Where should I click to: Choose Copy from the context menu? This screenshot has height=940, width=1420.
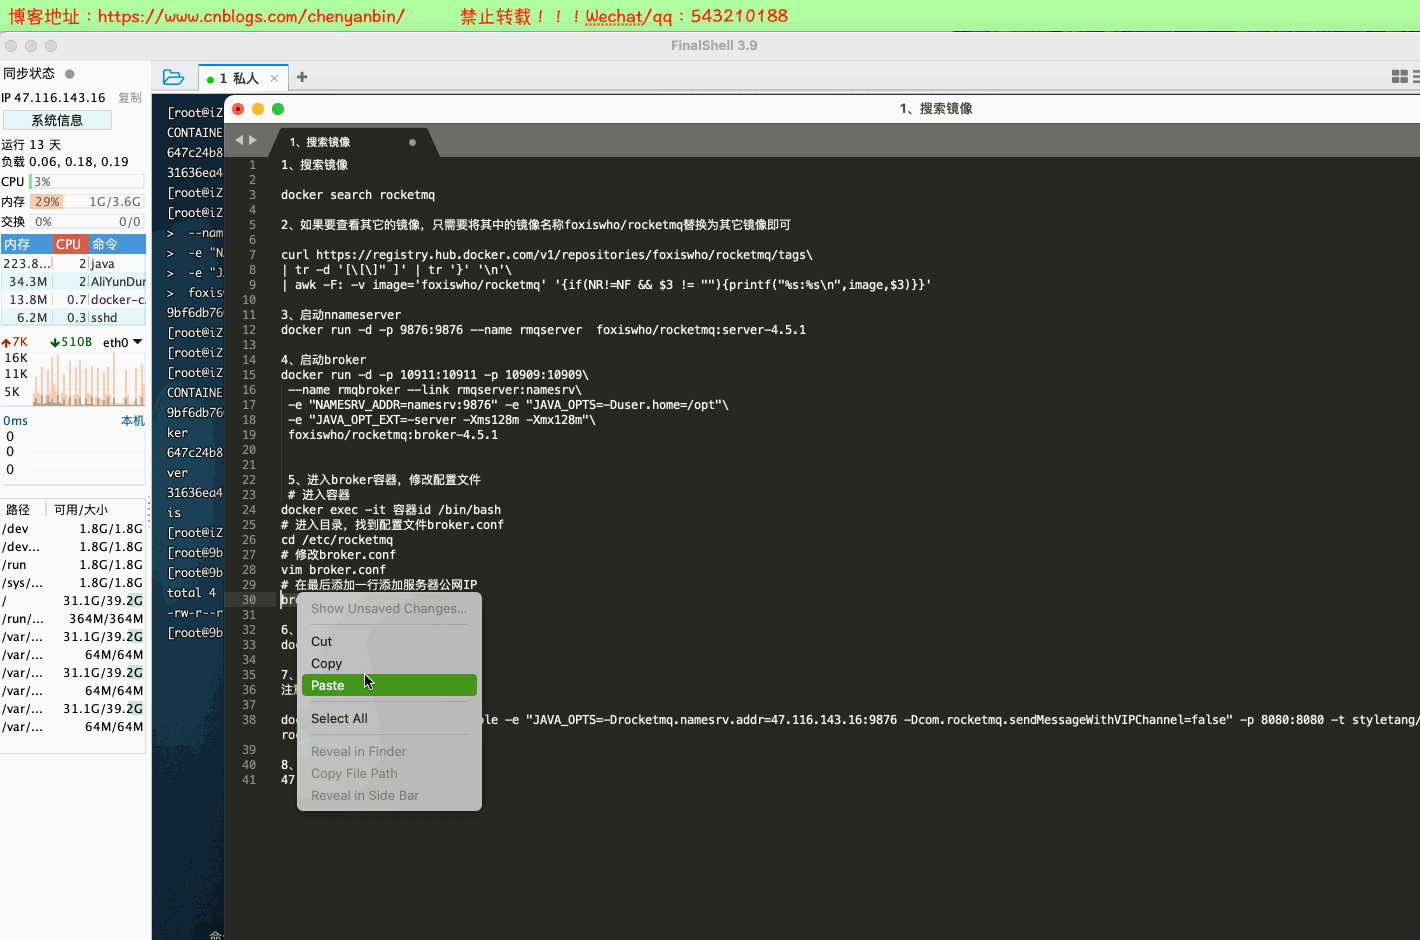click(389, 663)
